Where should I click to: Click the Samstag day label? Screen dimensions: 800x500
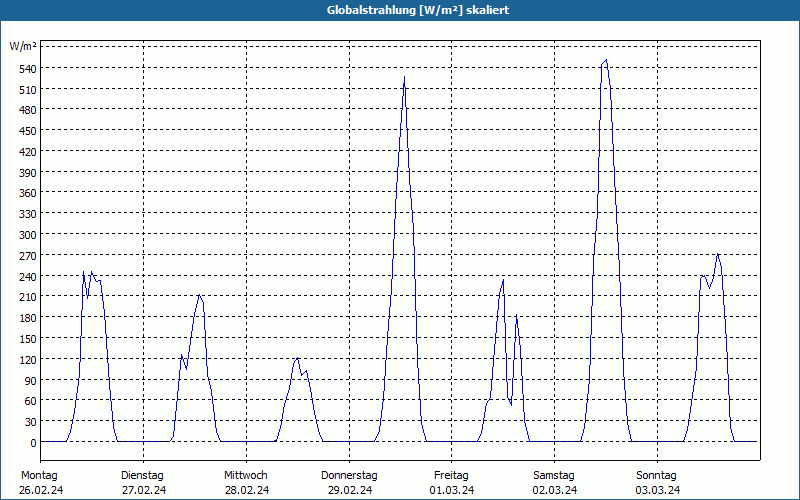(554, 475)
